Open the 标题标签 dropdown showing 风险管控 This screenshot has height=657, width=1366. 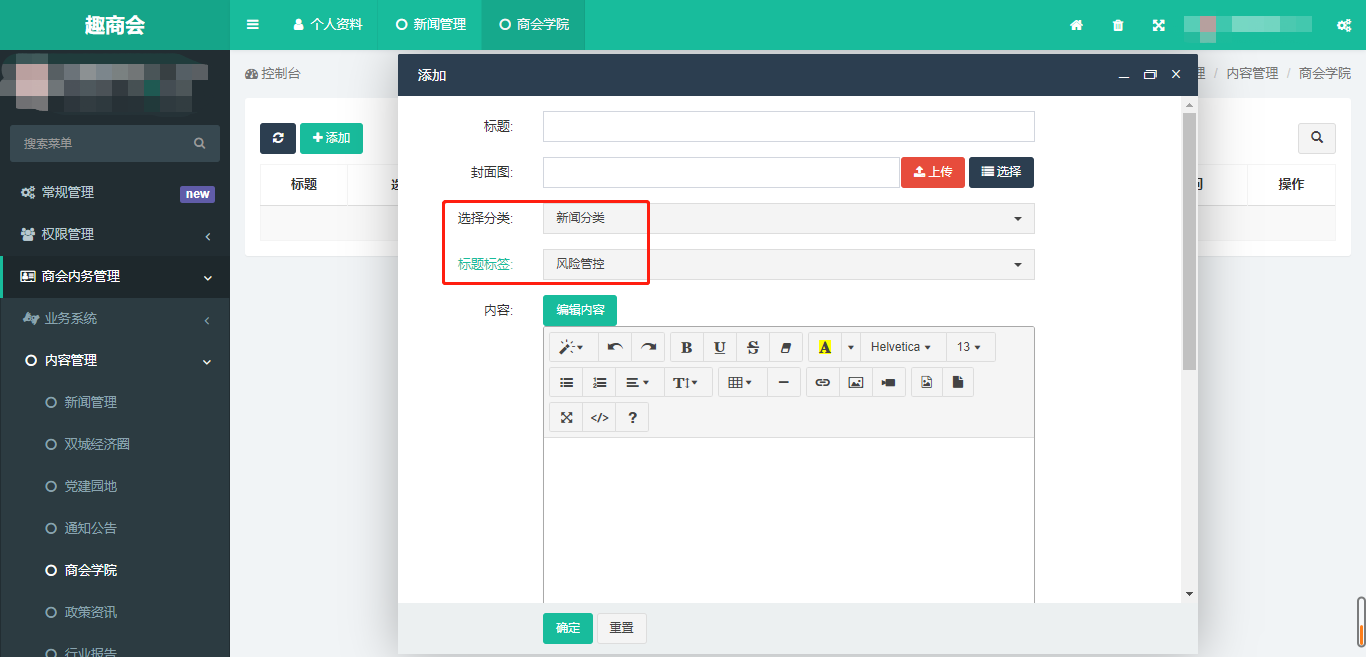click(788, 264)
